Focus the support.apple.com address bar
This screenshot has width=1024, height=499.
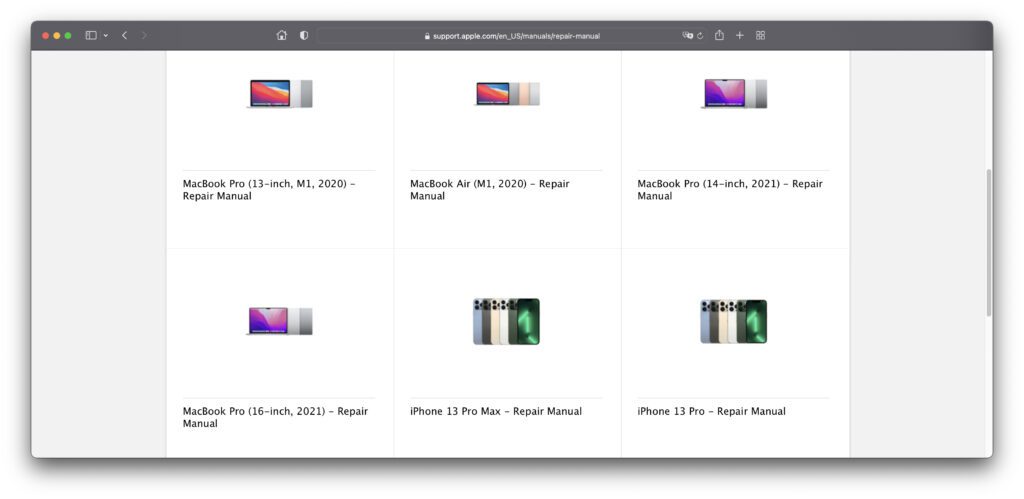[512, 36]
